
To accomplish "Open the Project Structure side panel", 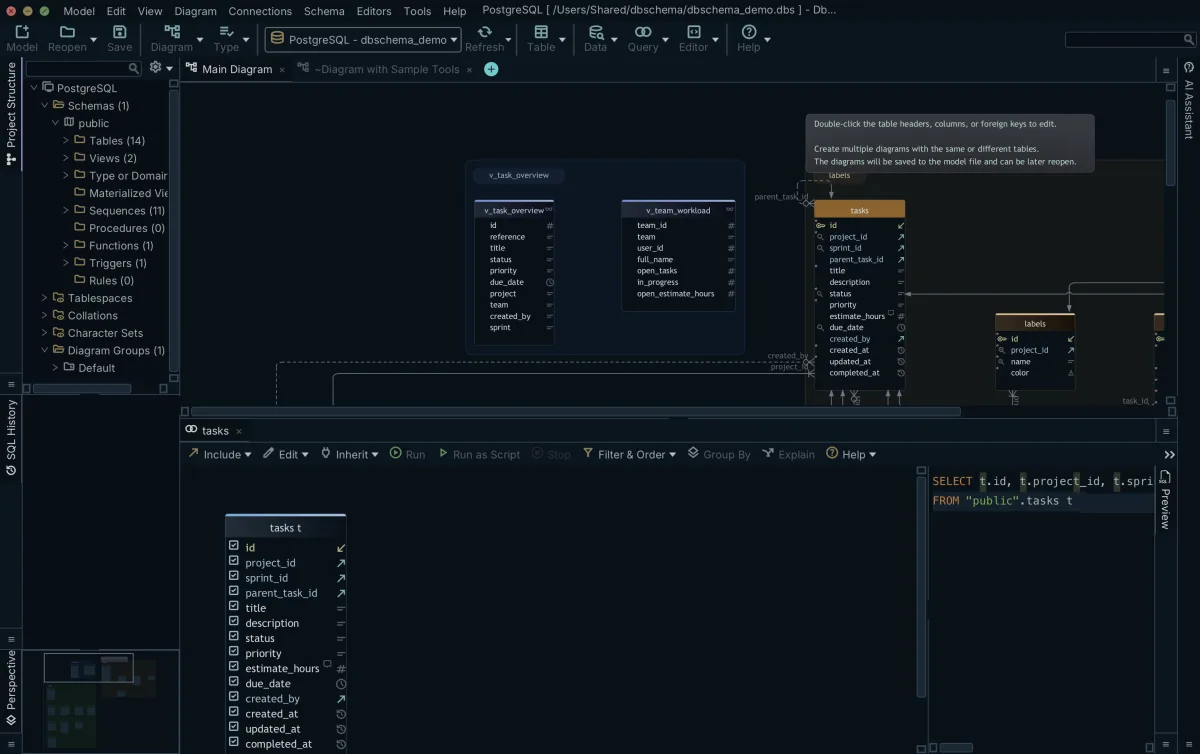I will click(x=11, y=113).
